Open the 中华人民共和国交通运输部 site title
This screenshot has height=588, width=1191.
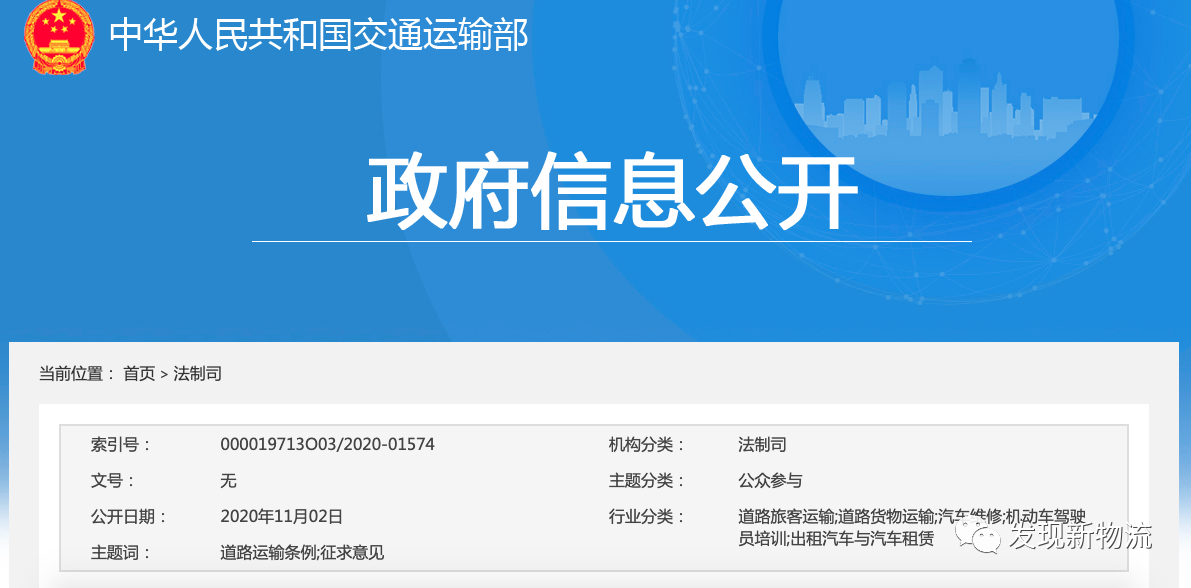318,36
